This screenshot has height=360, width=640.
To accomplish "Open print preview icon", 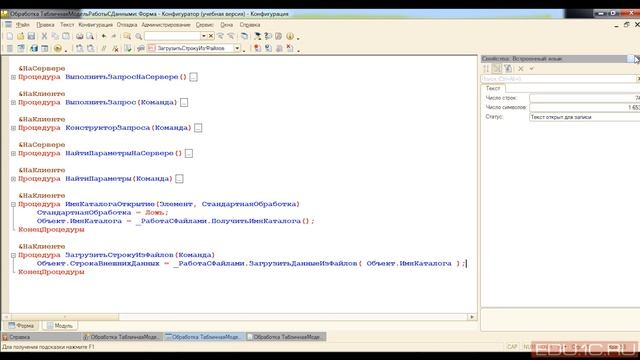I will point(90,36).
